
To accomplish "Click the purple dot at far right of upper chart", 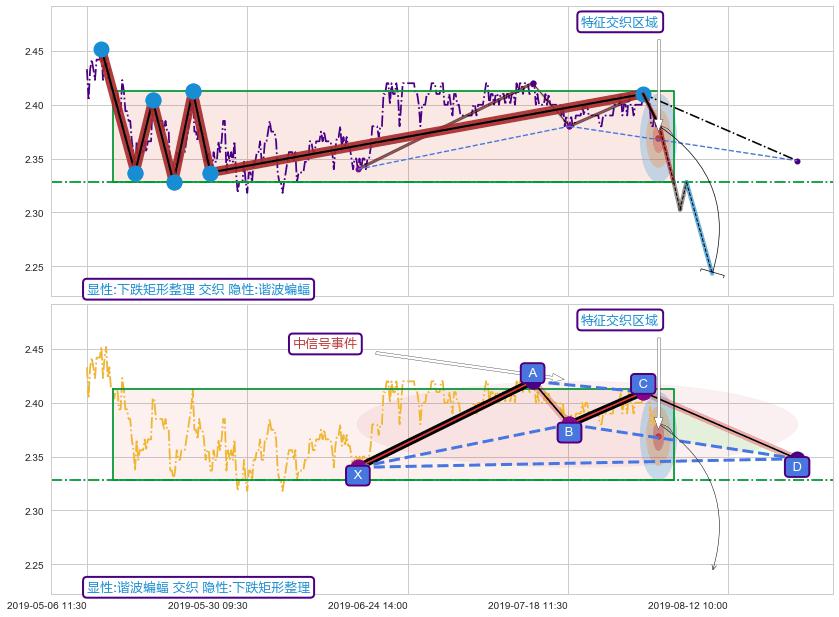I will [796, 161].
